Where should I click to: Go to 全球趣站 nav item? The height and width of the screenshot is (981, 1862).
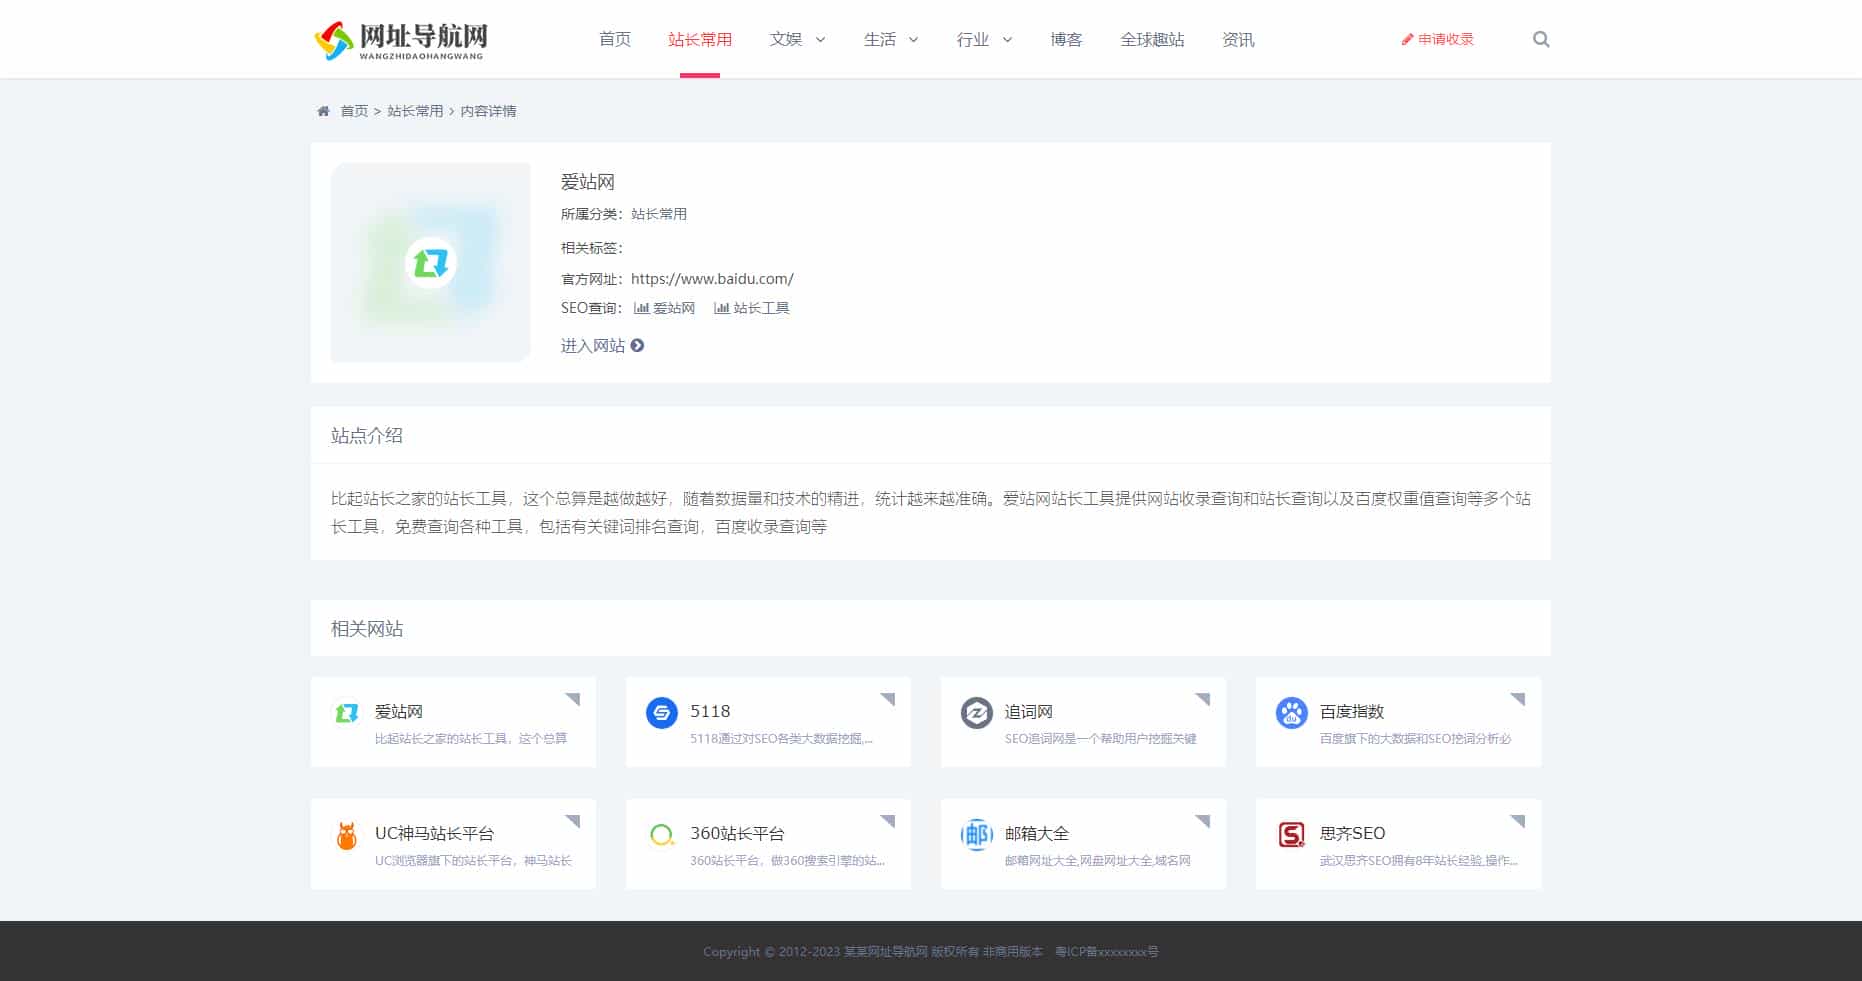[x=1152, y=39]
